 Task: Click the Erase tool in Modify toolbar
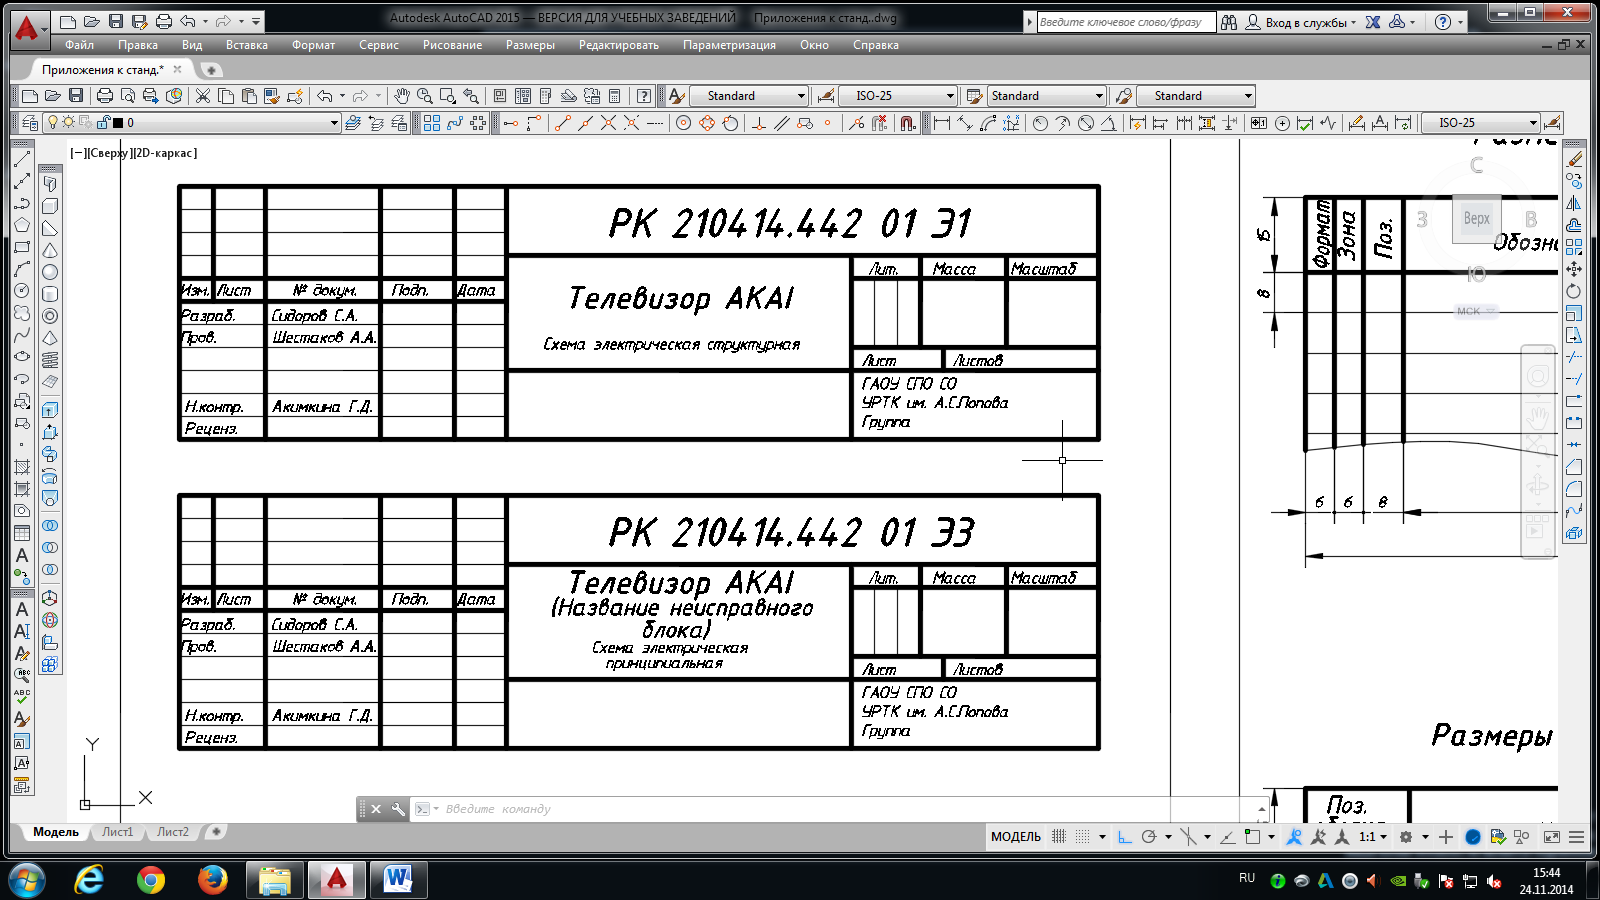coord(1575,159)
